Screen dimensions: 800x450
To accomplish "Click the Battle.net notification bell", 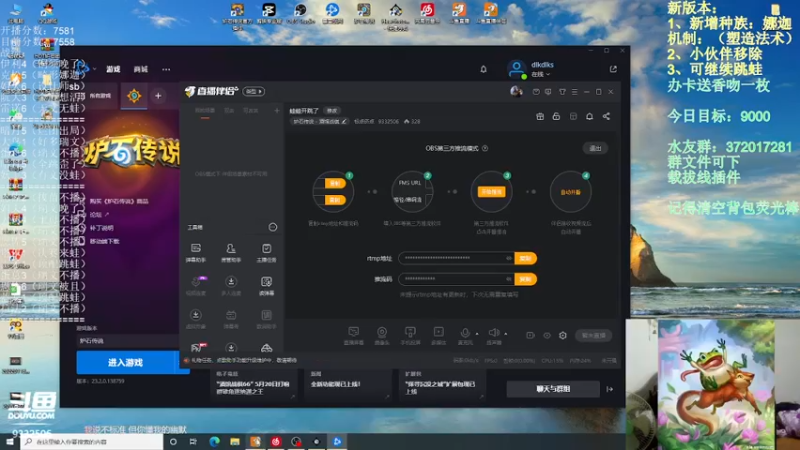I will (483, 69).
